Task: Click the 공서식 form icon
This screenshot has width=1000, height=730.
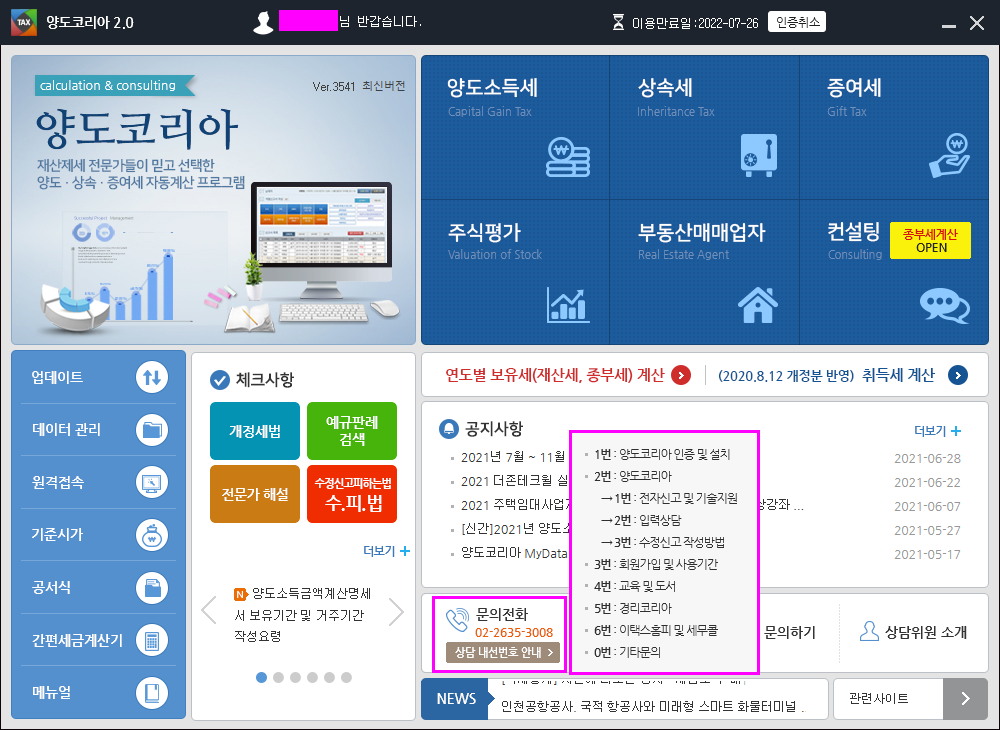Action: pos(152,588)
